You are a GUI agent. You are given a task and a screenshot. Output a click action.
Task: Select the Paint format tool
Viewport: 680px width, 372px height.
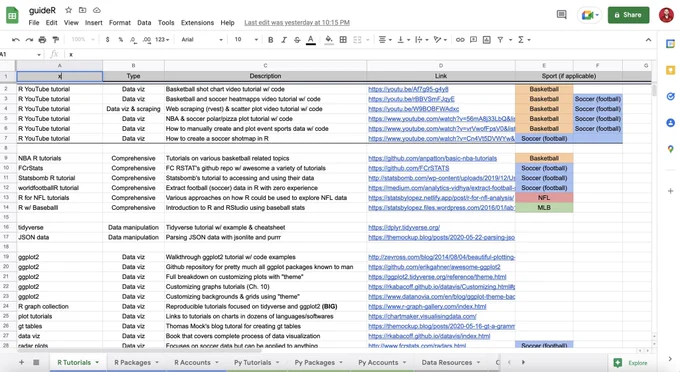pyautogui.click(x=56, y=40)
